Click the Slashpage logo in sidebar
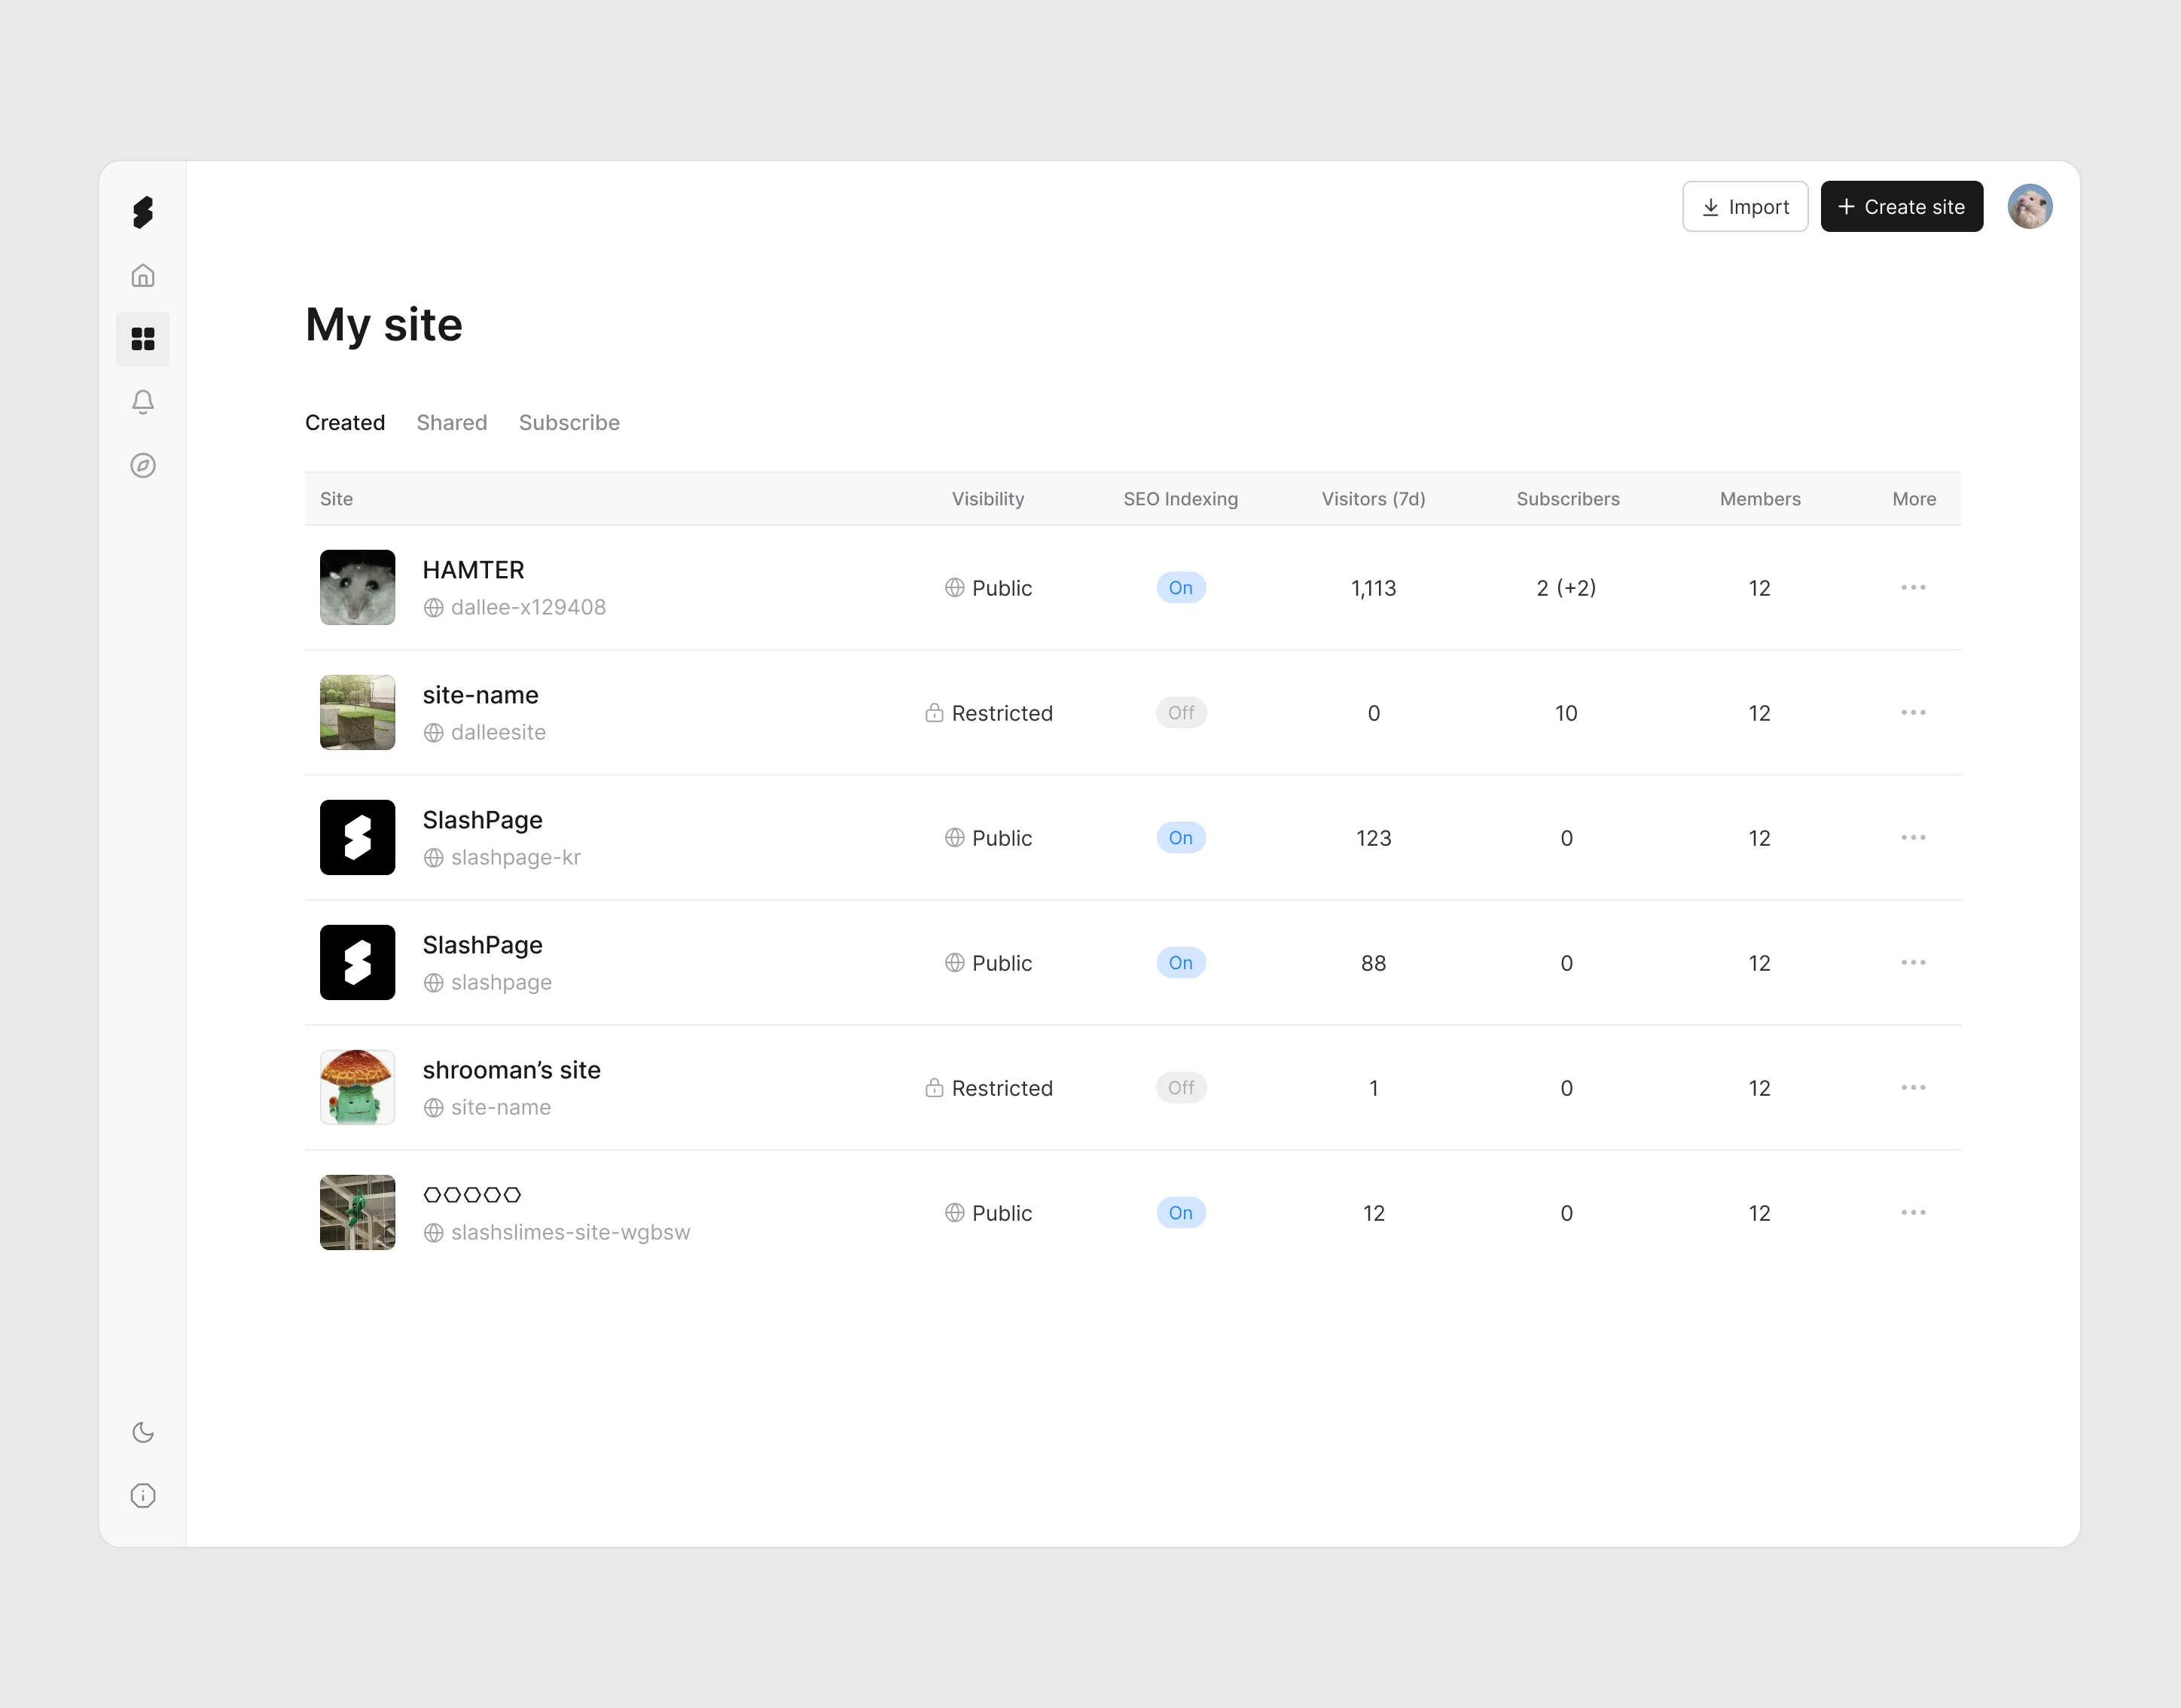The height and width of the screenshot is (1708, 2181). tap(143, 212)
